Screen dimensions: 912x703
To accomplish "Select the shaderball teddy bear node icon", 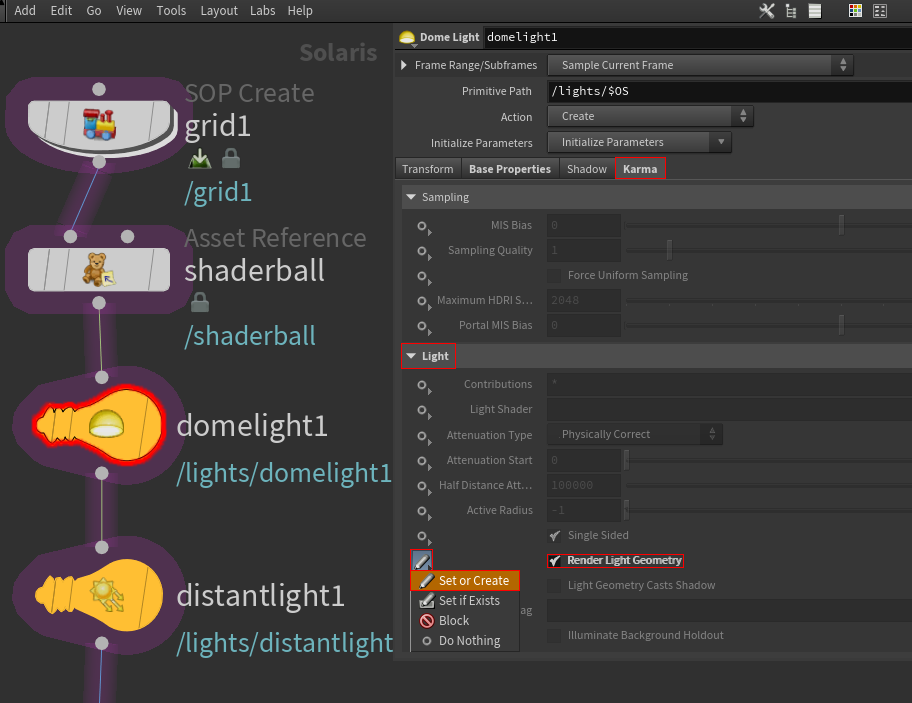I will point(98,269).
